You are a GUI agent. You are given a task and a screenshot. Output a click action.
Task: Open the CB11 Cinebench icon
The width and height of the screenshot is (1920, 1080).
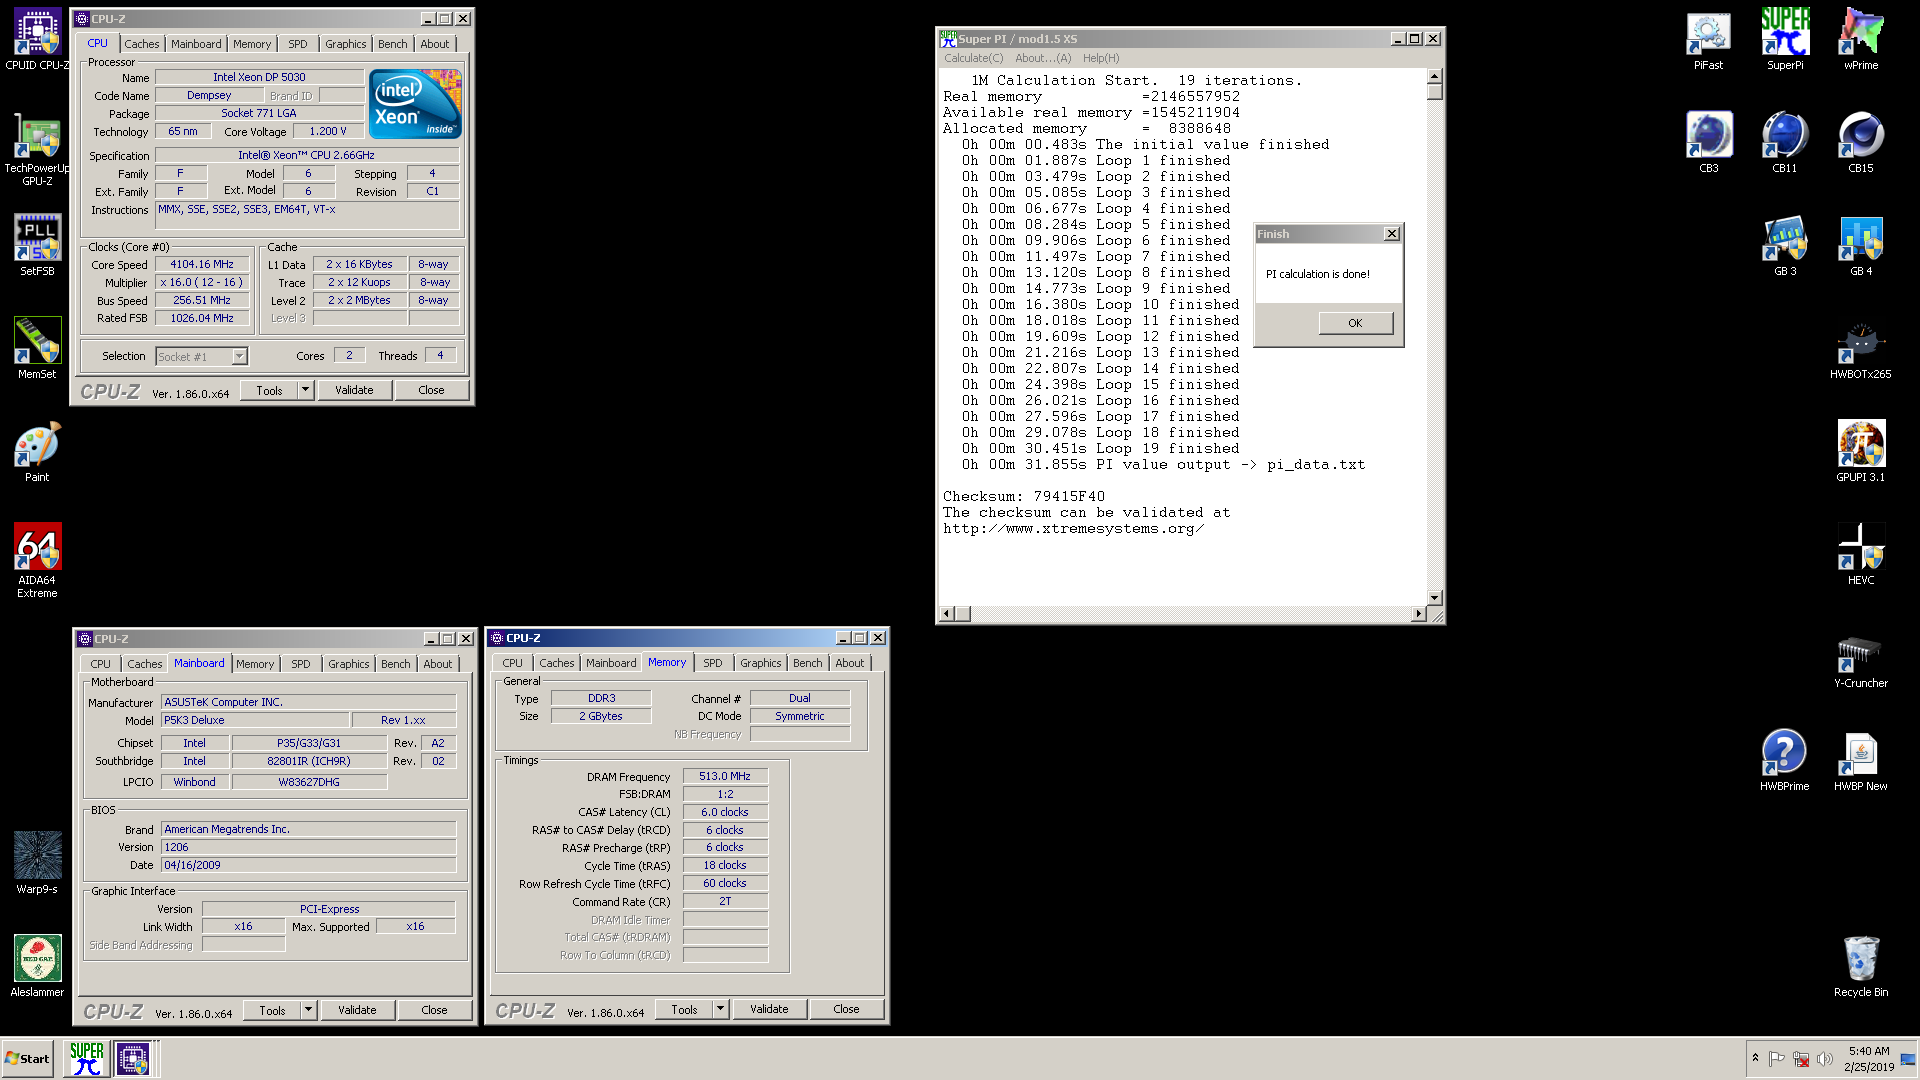[1784, 143]
